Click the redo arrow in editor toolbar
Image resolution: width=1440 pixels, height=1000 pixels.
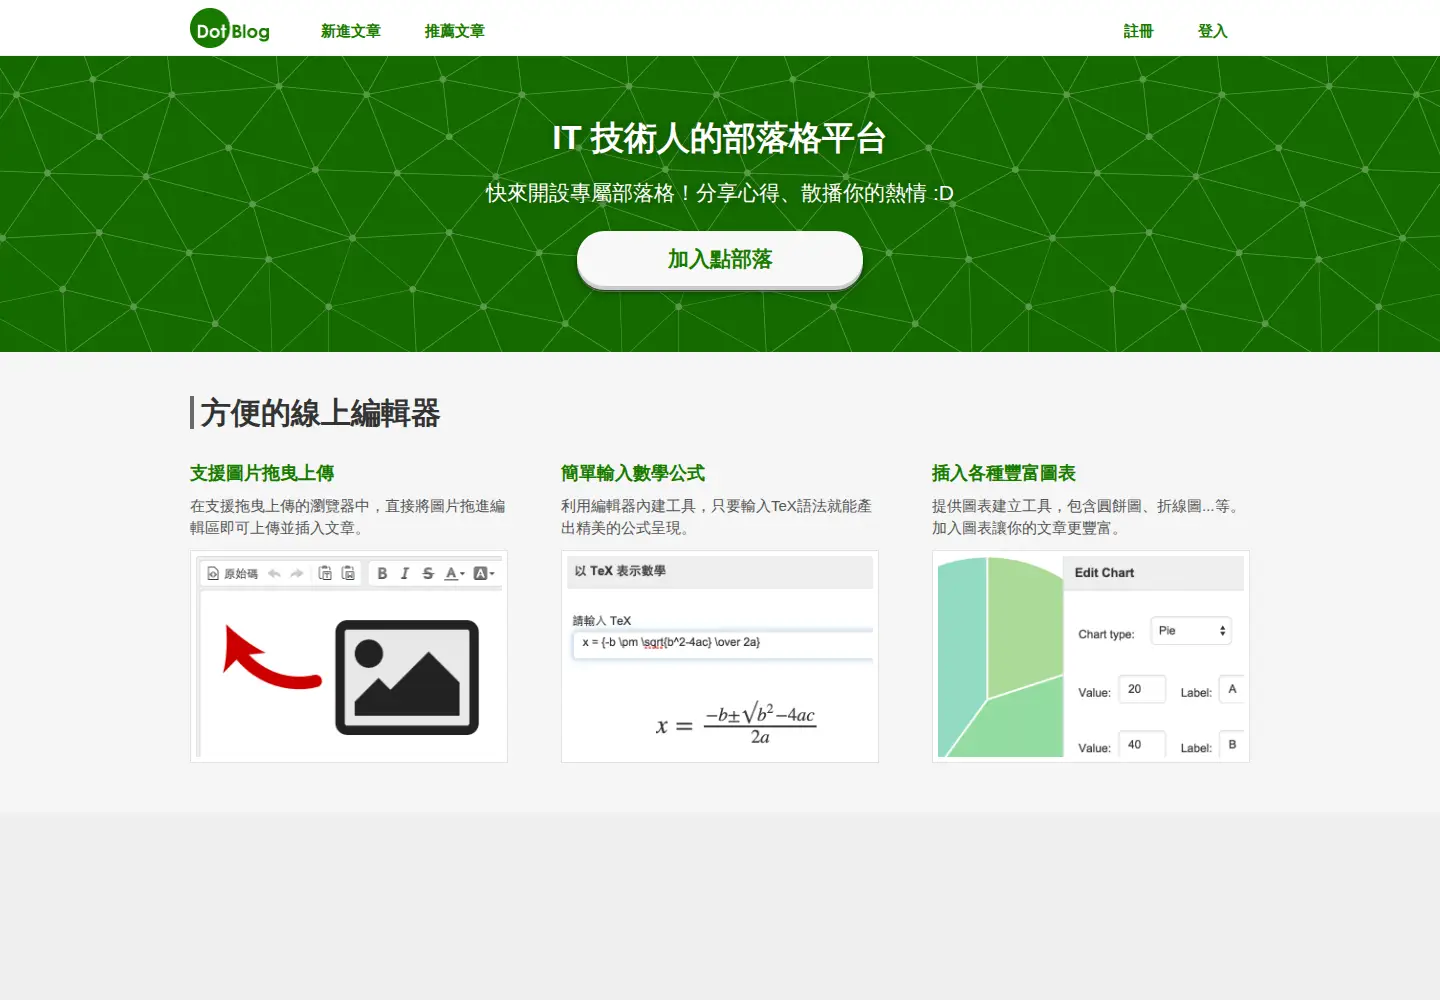coord(296,573)
